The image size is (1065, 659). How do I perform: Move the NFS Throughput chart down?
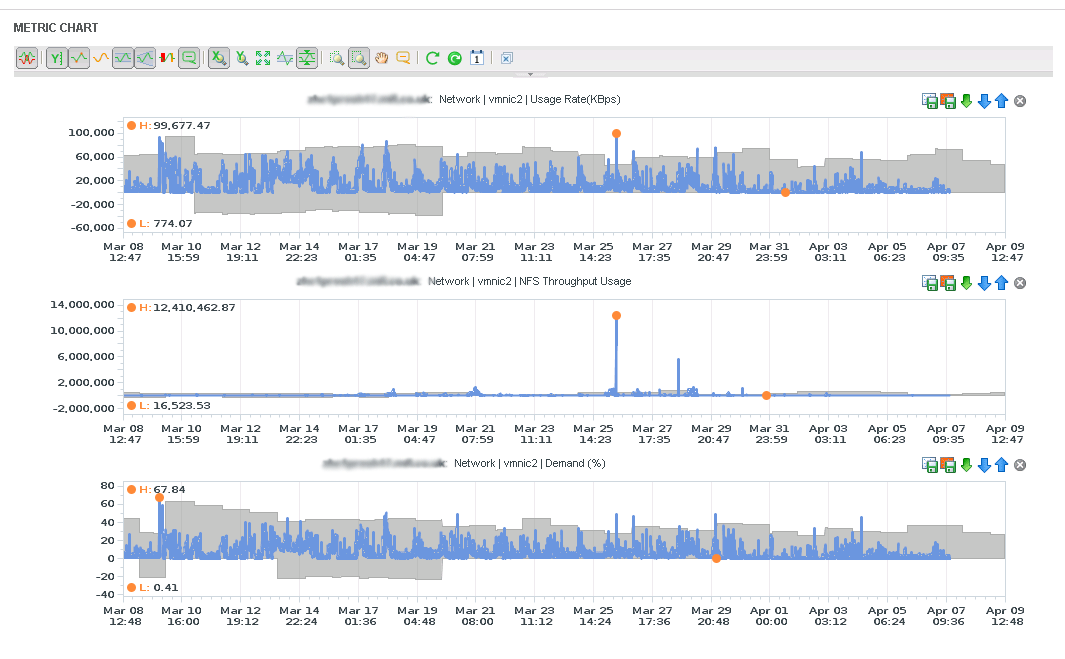coord(984,283)
